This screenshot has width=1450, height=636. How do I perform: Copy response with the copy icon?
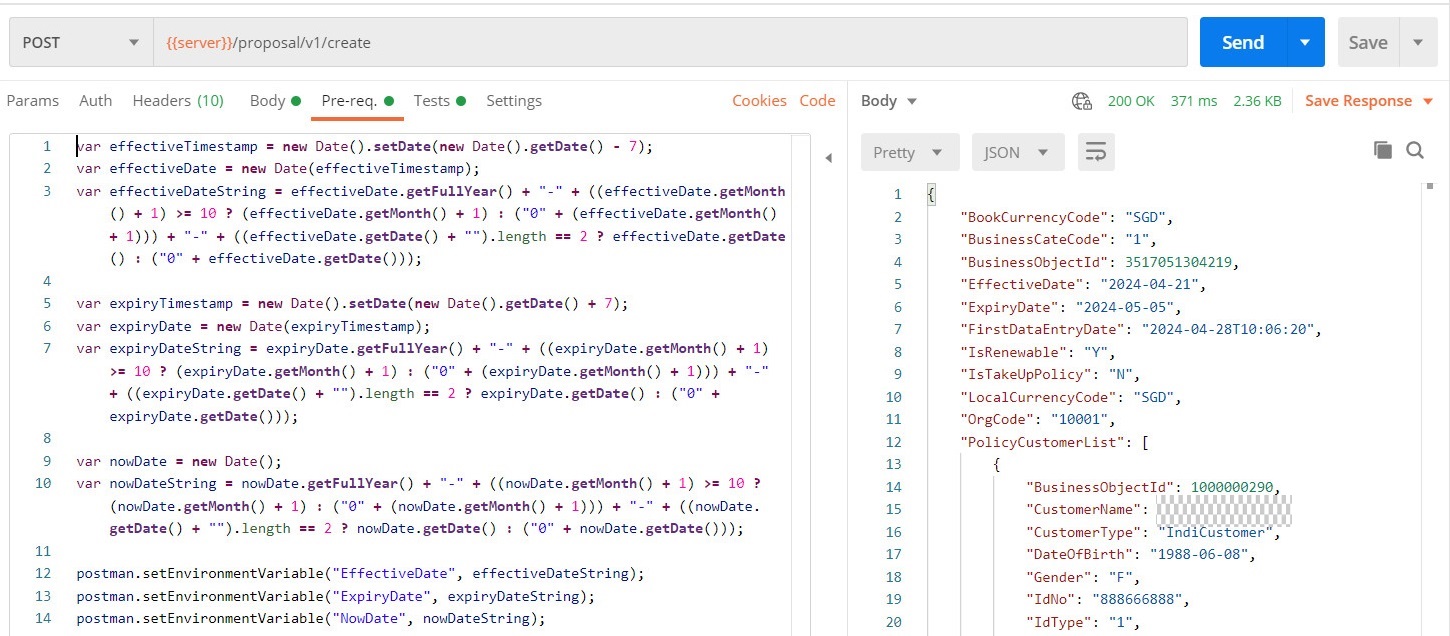point(1383,150)
